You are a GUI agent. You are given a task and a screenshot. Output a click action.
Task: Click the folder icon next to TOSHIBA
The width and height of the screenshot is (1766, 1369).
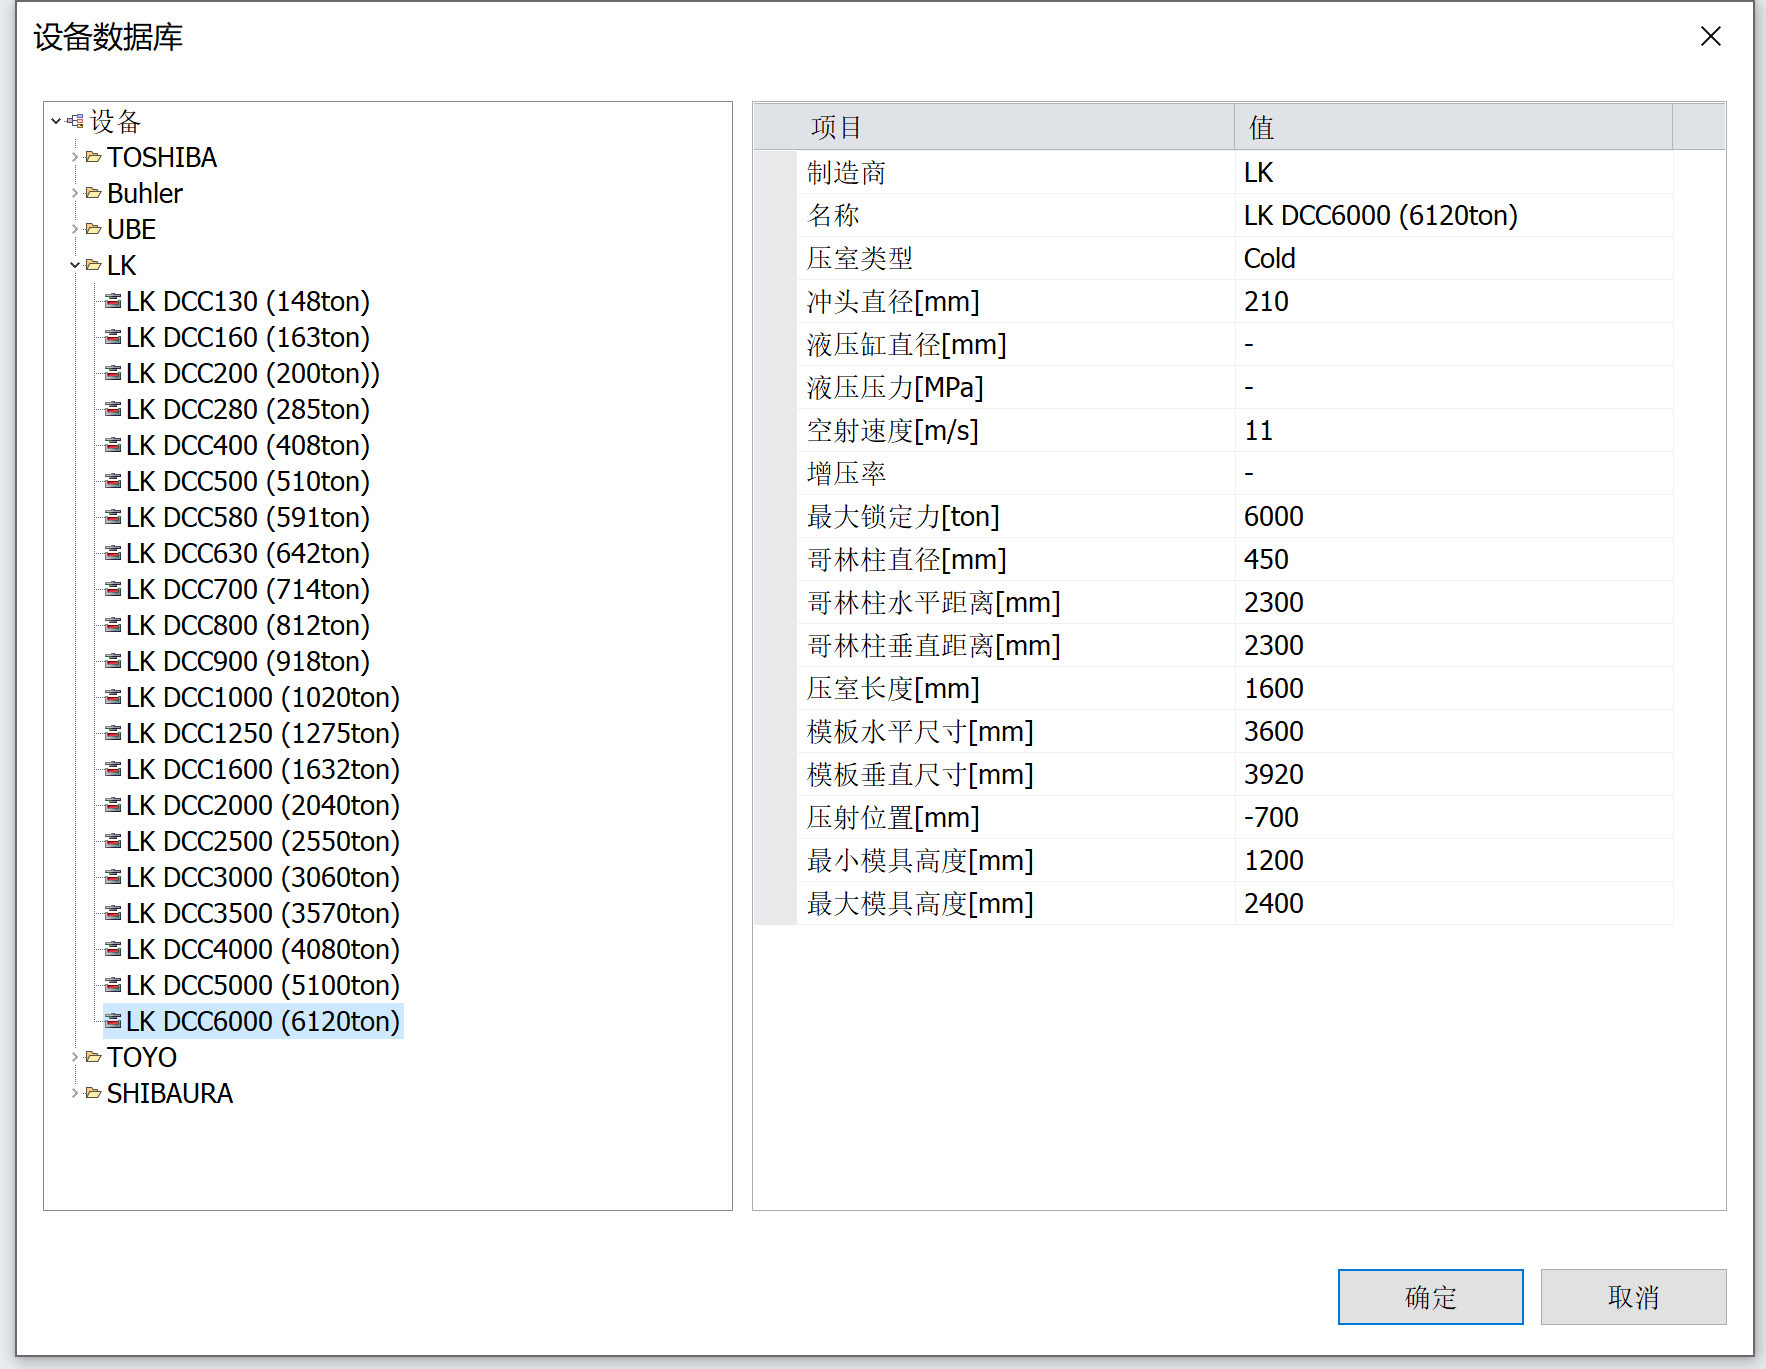coord(94,157)
